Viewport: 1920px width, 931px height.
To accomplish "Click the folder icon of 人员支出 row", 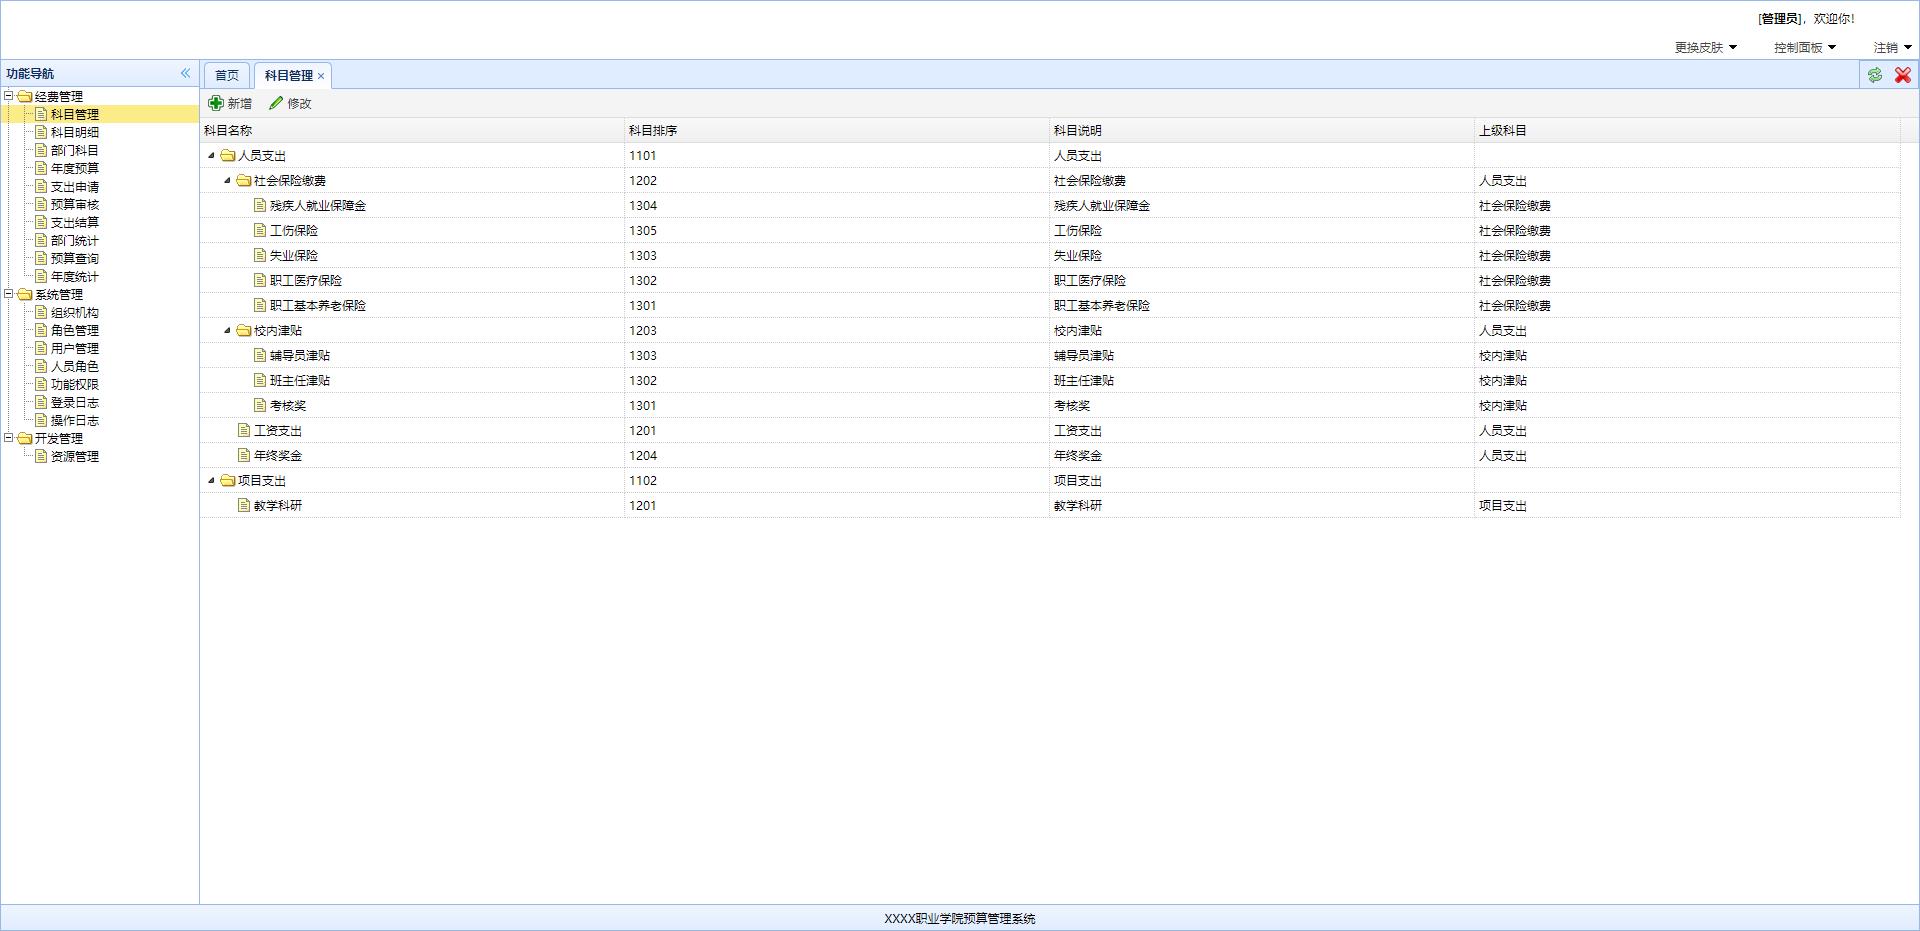I will pyautogui.click(x=228, y=156).
